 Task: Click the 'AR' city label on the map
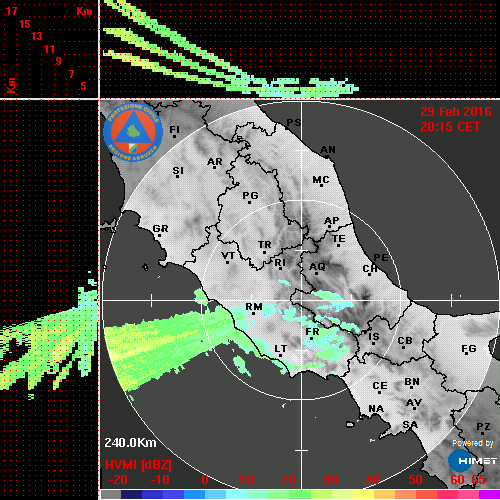click(215, 162)
